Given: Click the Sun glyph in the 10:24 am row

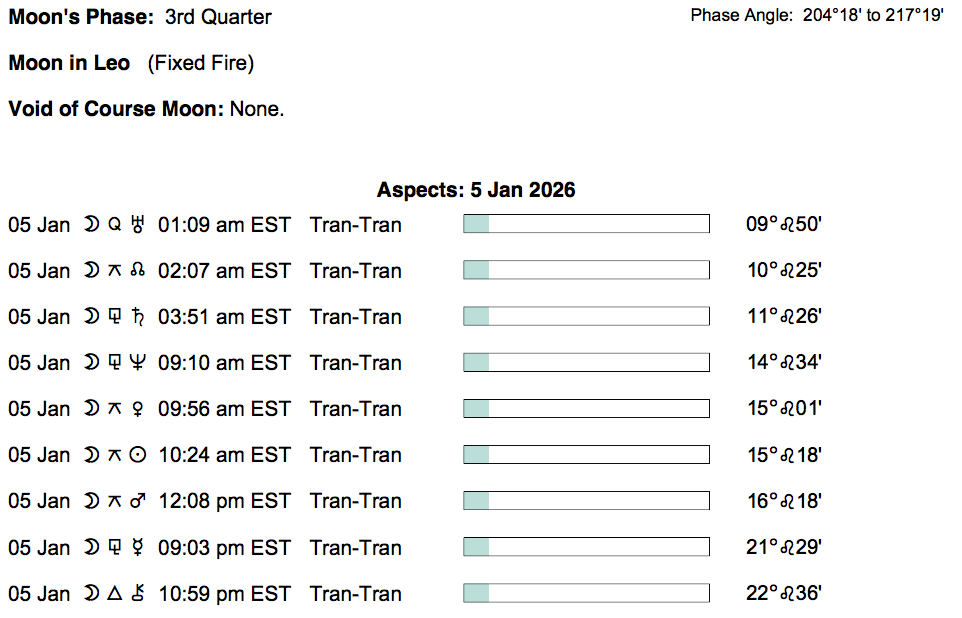Looking at the screenshot, I should 138,455.
